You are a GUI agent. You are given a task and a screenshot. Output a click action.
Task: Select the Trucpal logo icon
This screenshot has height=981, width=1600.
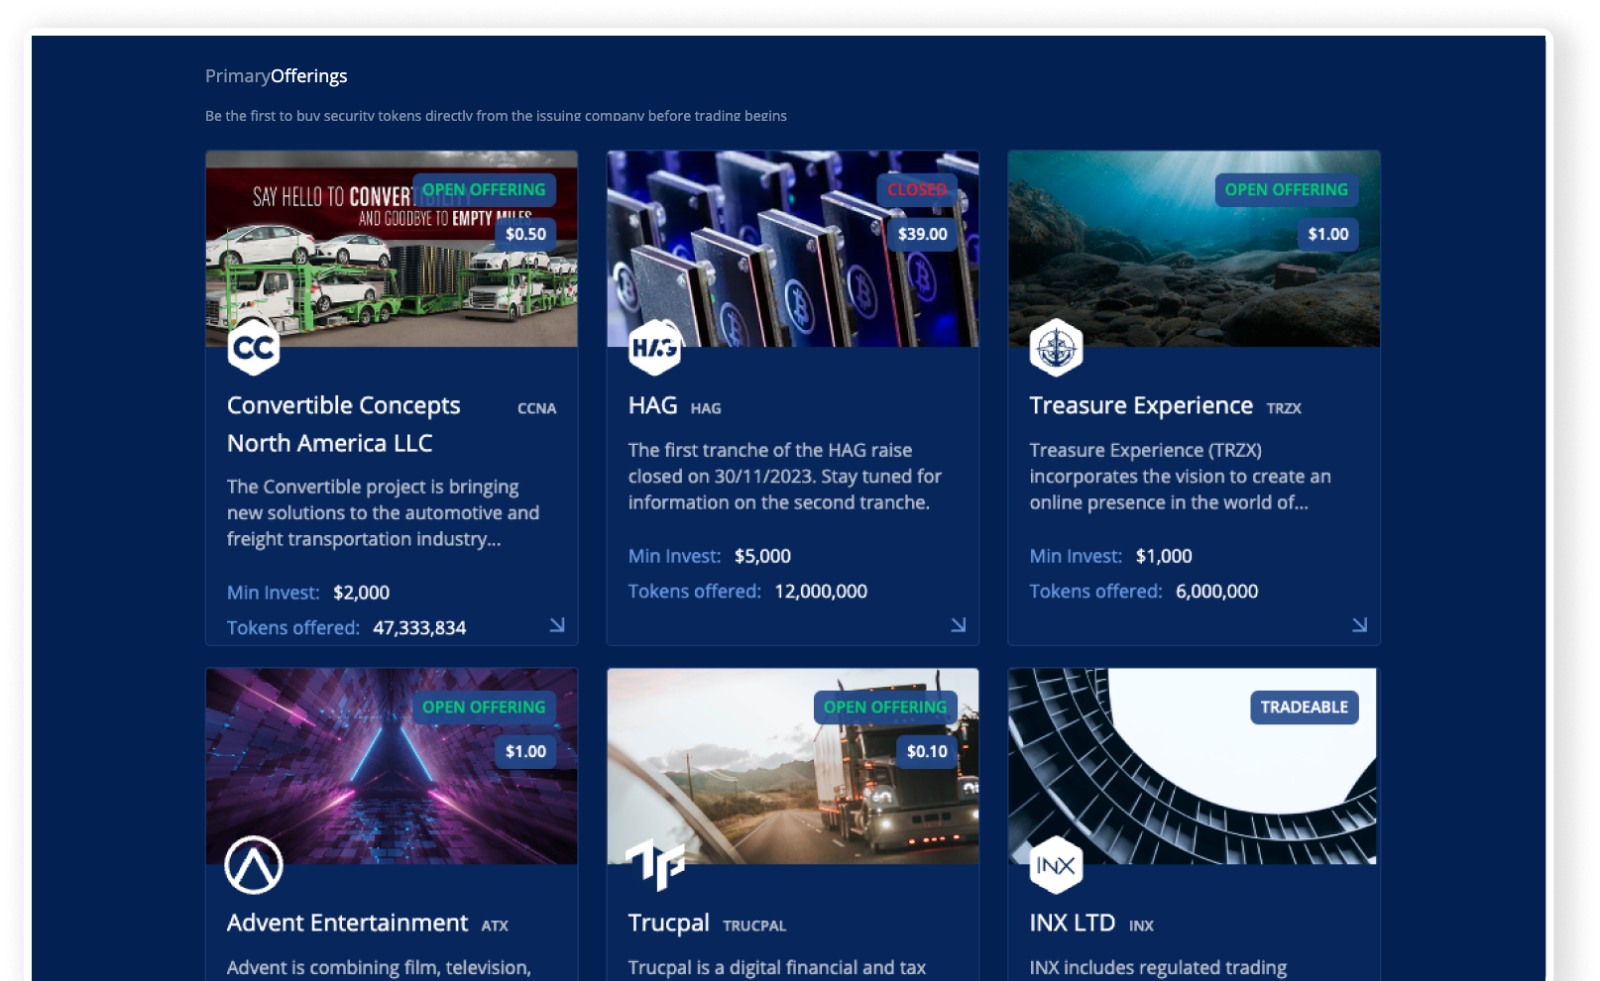[657, 864]
